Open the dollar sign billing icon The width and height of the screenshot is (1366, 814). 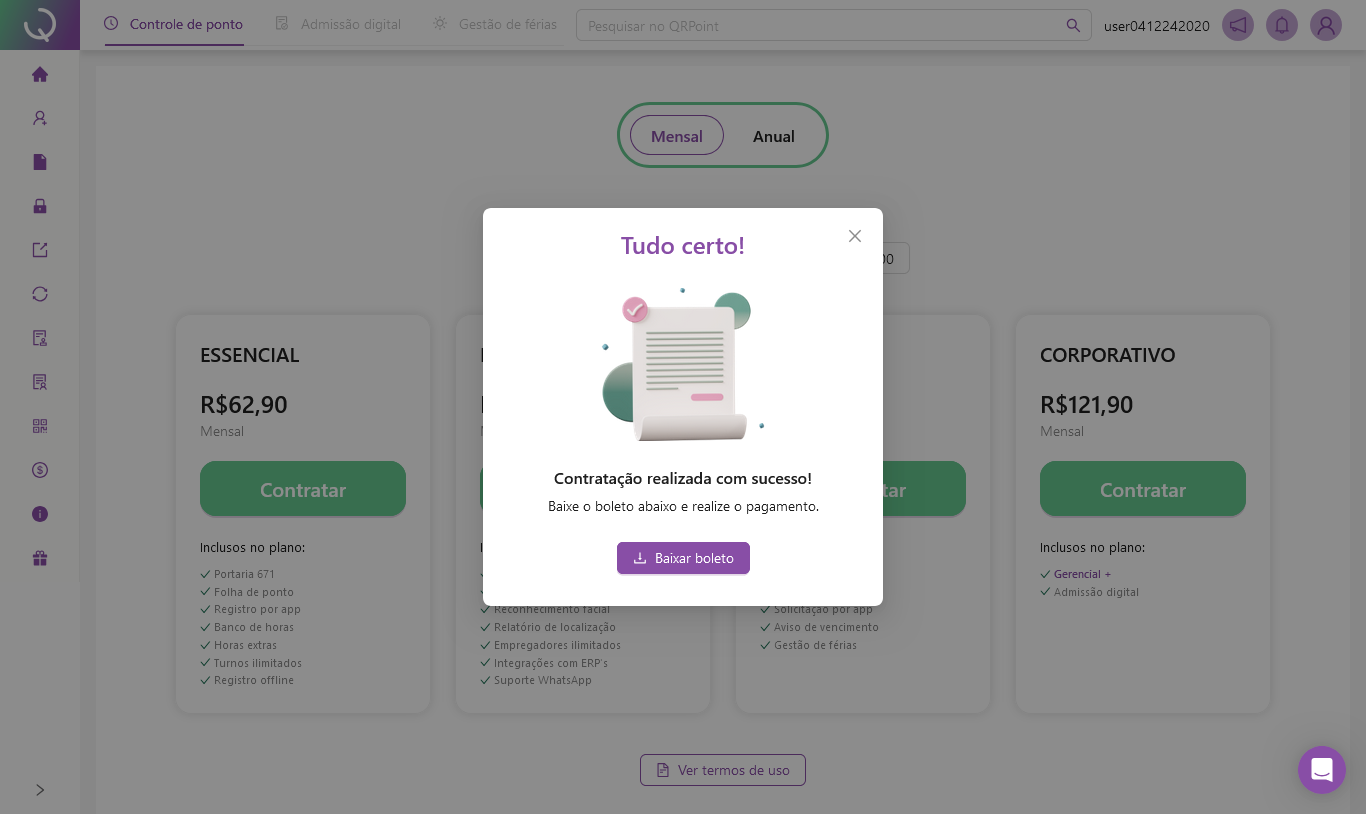tap(40, 470)
